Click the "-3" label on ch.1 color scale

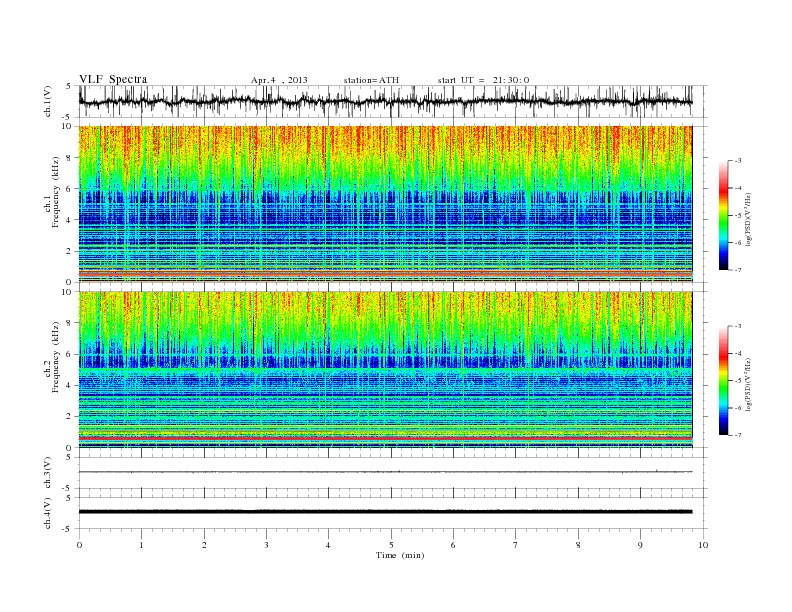click(x=738, y=161)
